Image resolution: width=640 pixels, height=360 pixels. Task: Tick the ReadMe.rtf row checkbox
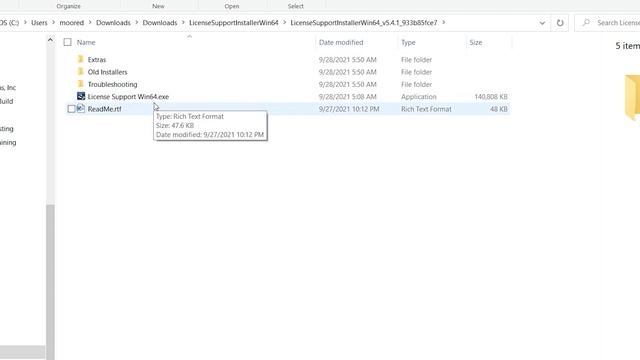click(71, 109)
